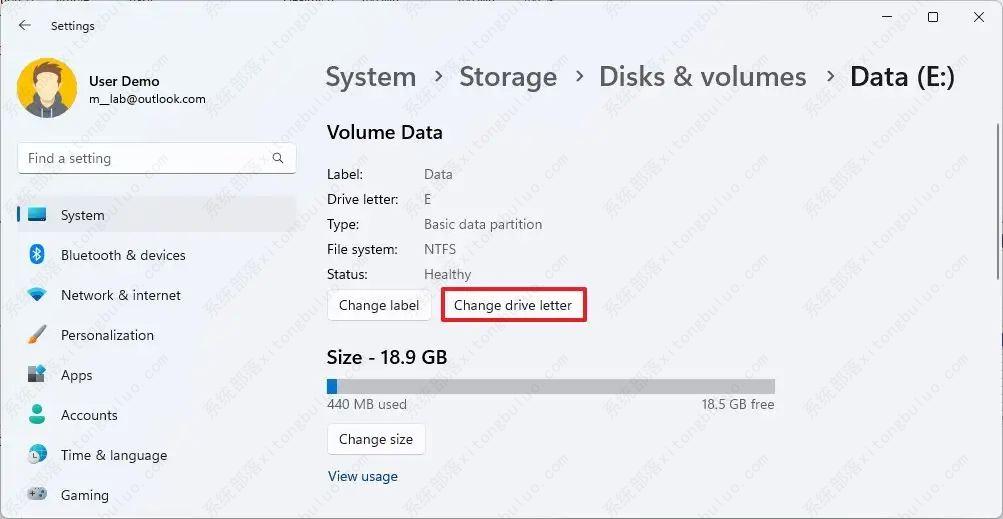Open the View usage link

[x=363, y=476]
